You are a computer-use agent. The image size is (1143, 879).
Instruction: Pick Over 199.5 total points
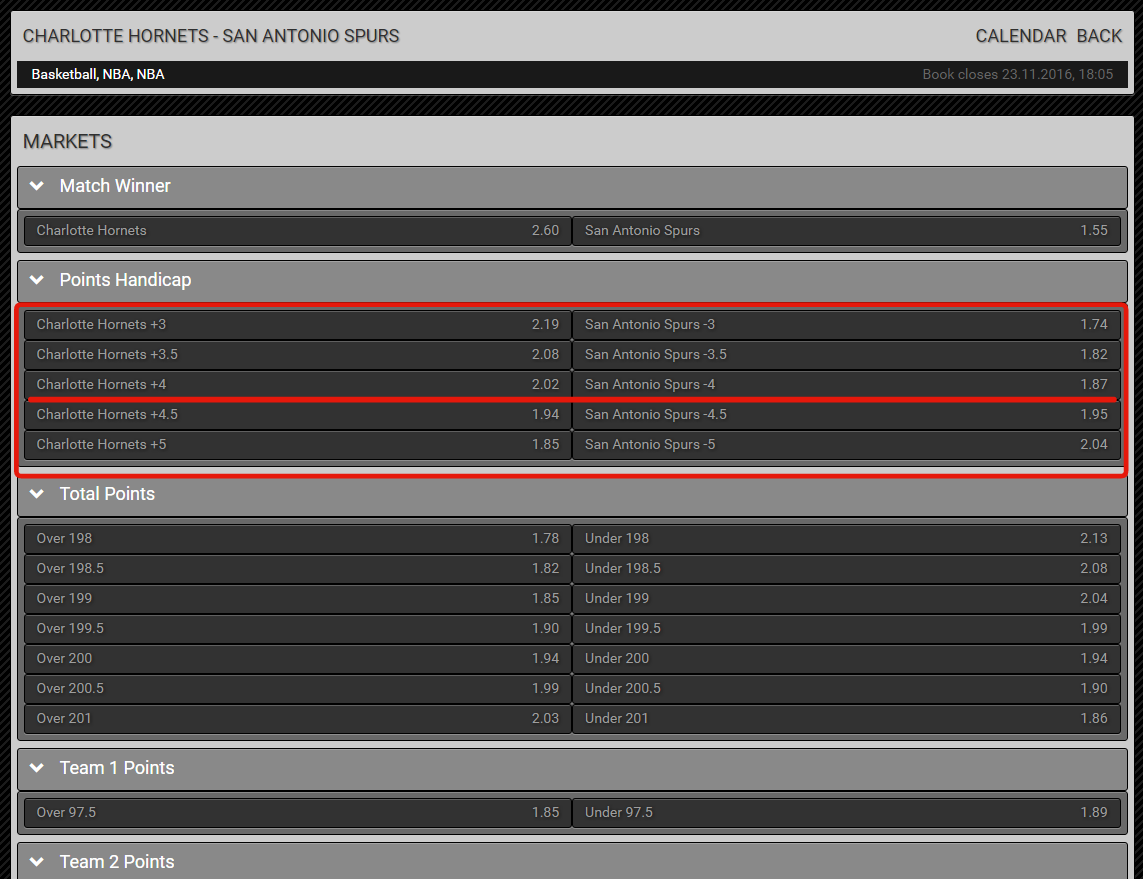297,628
